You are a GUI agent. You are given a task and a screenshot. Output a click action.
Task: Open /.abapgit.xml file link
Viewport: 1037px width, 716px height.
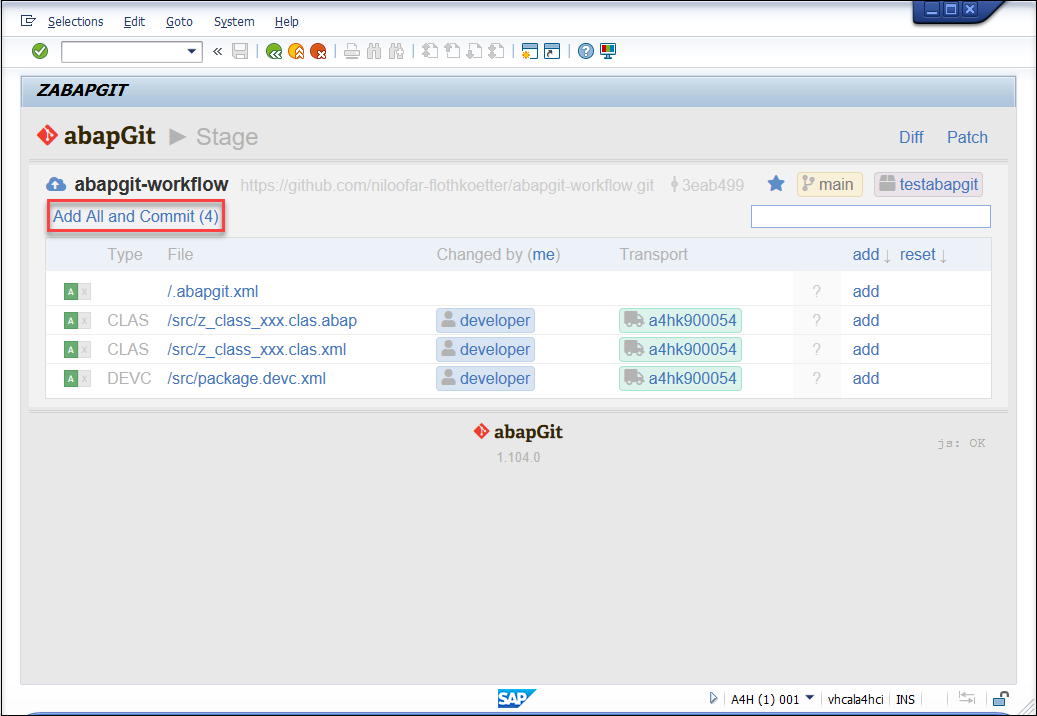[212, 292]
